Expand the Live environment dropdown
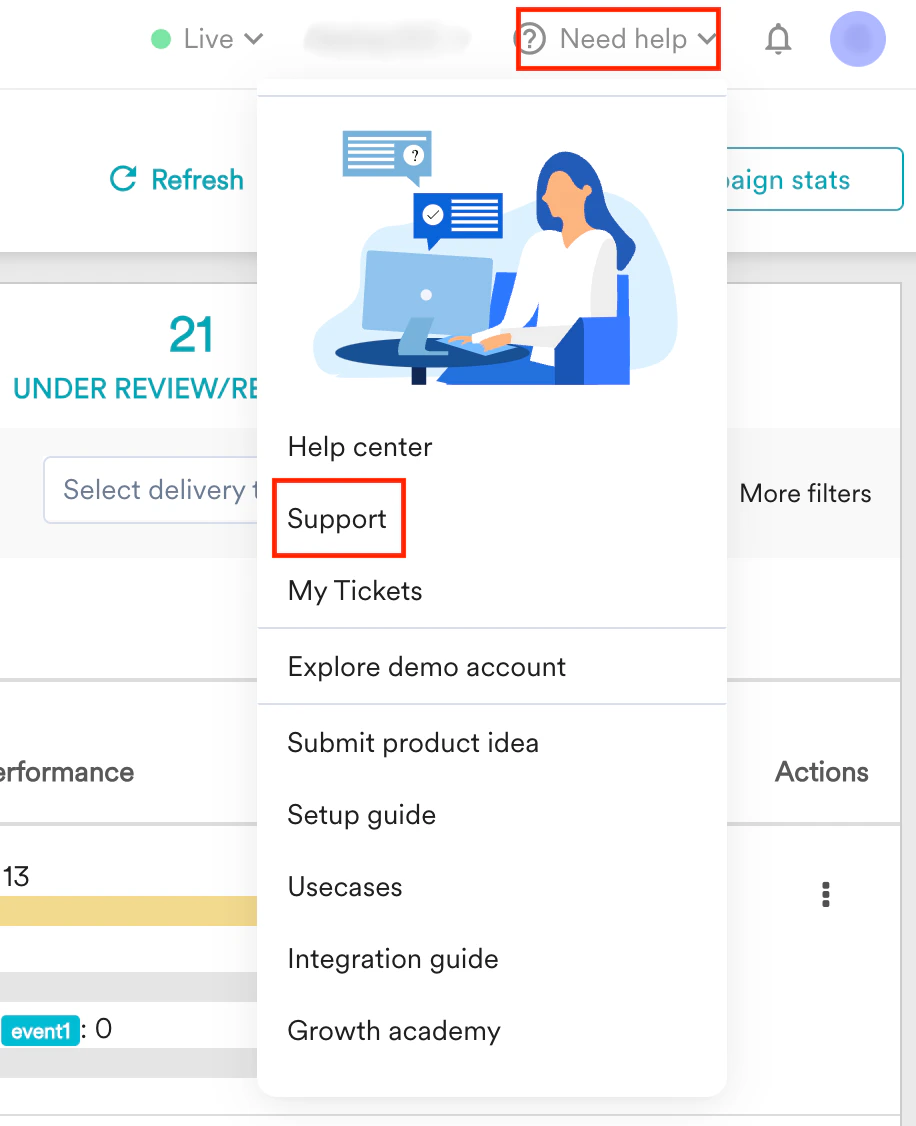Screen dimensions: 916x1126 point(208,39)
